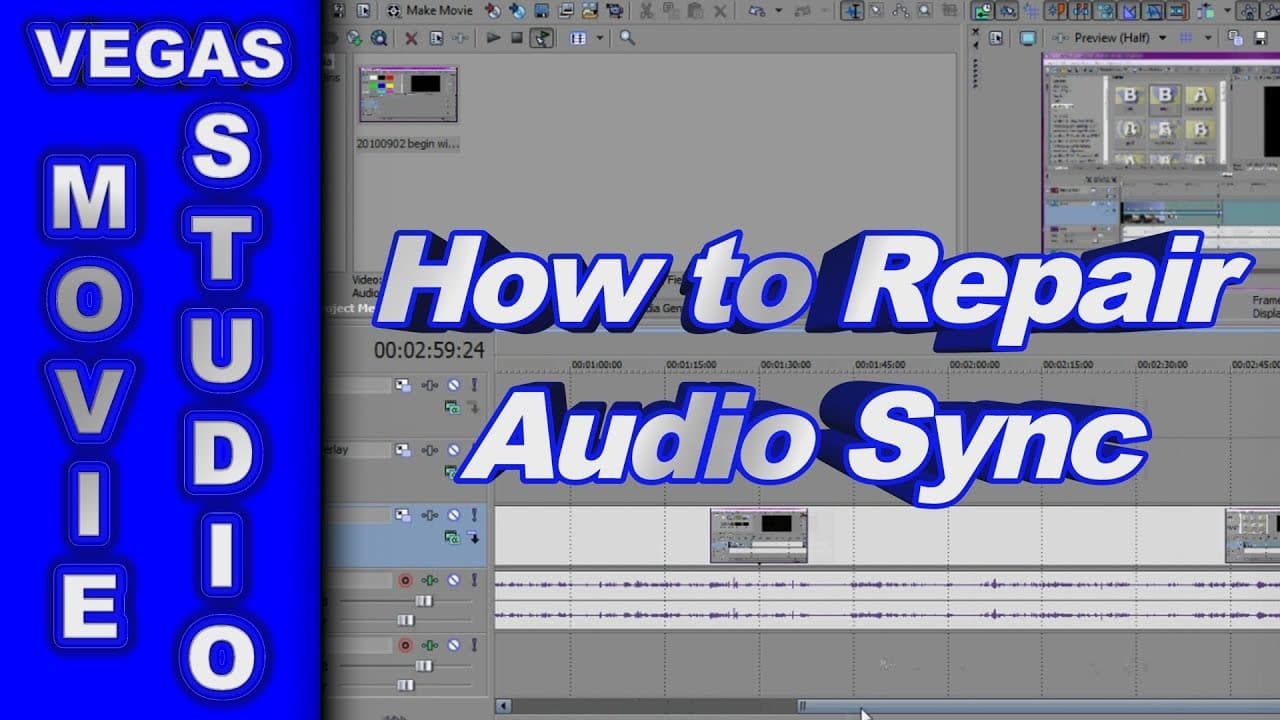Arm the upper audio track for recording
Image resolution: width=1280 pixels, height=720 pixels.
[406, 580]
